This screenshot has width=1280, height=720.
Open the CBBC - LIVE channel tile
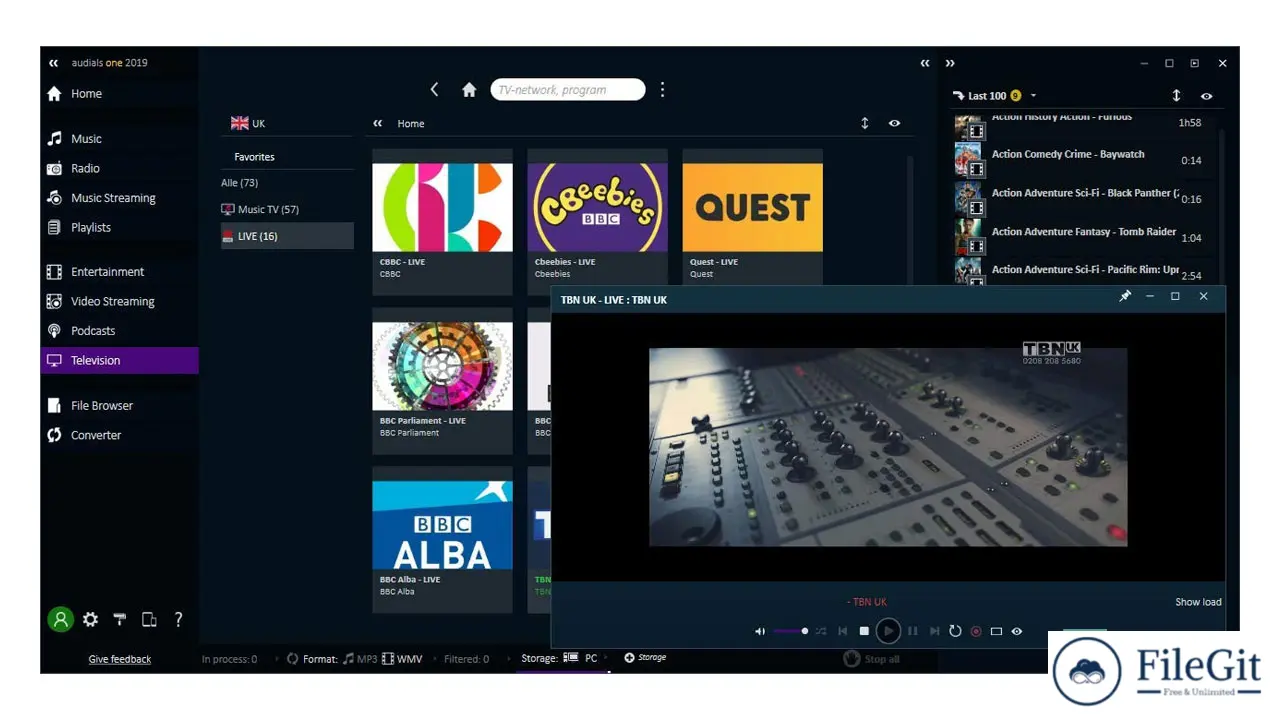[442, 222]
